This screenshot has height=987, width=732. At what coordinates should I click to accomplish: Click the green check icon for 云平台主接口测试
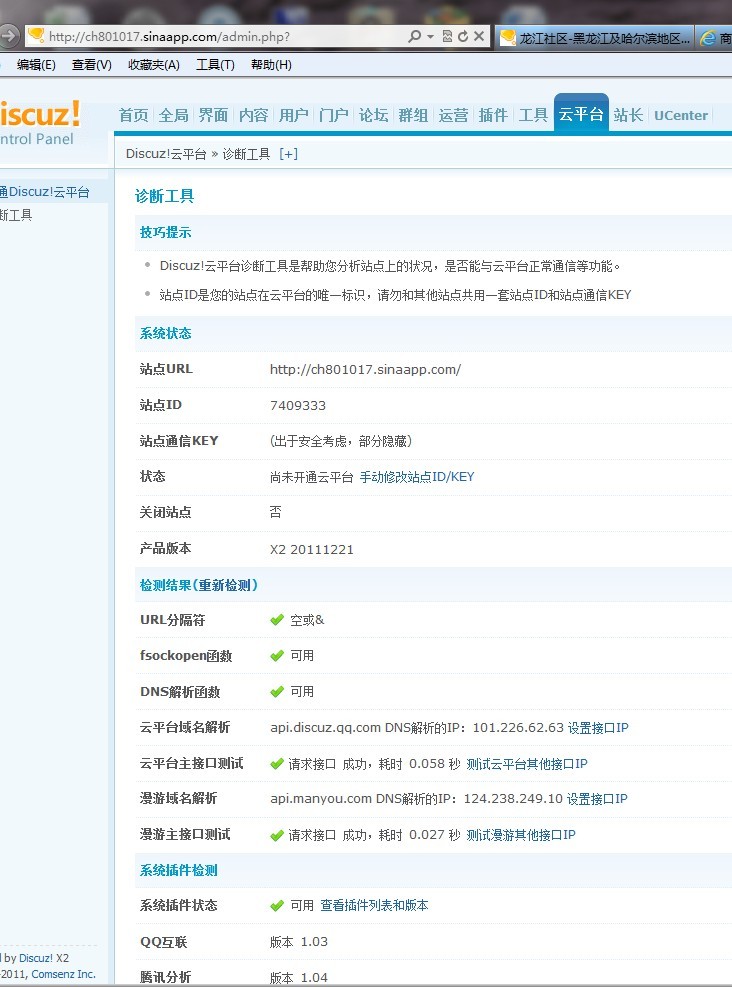coord(277,764)
